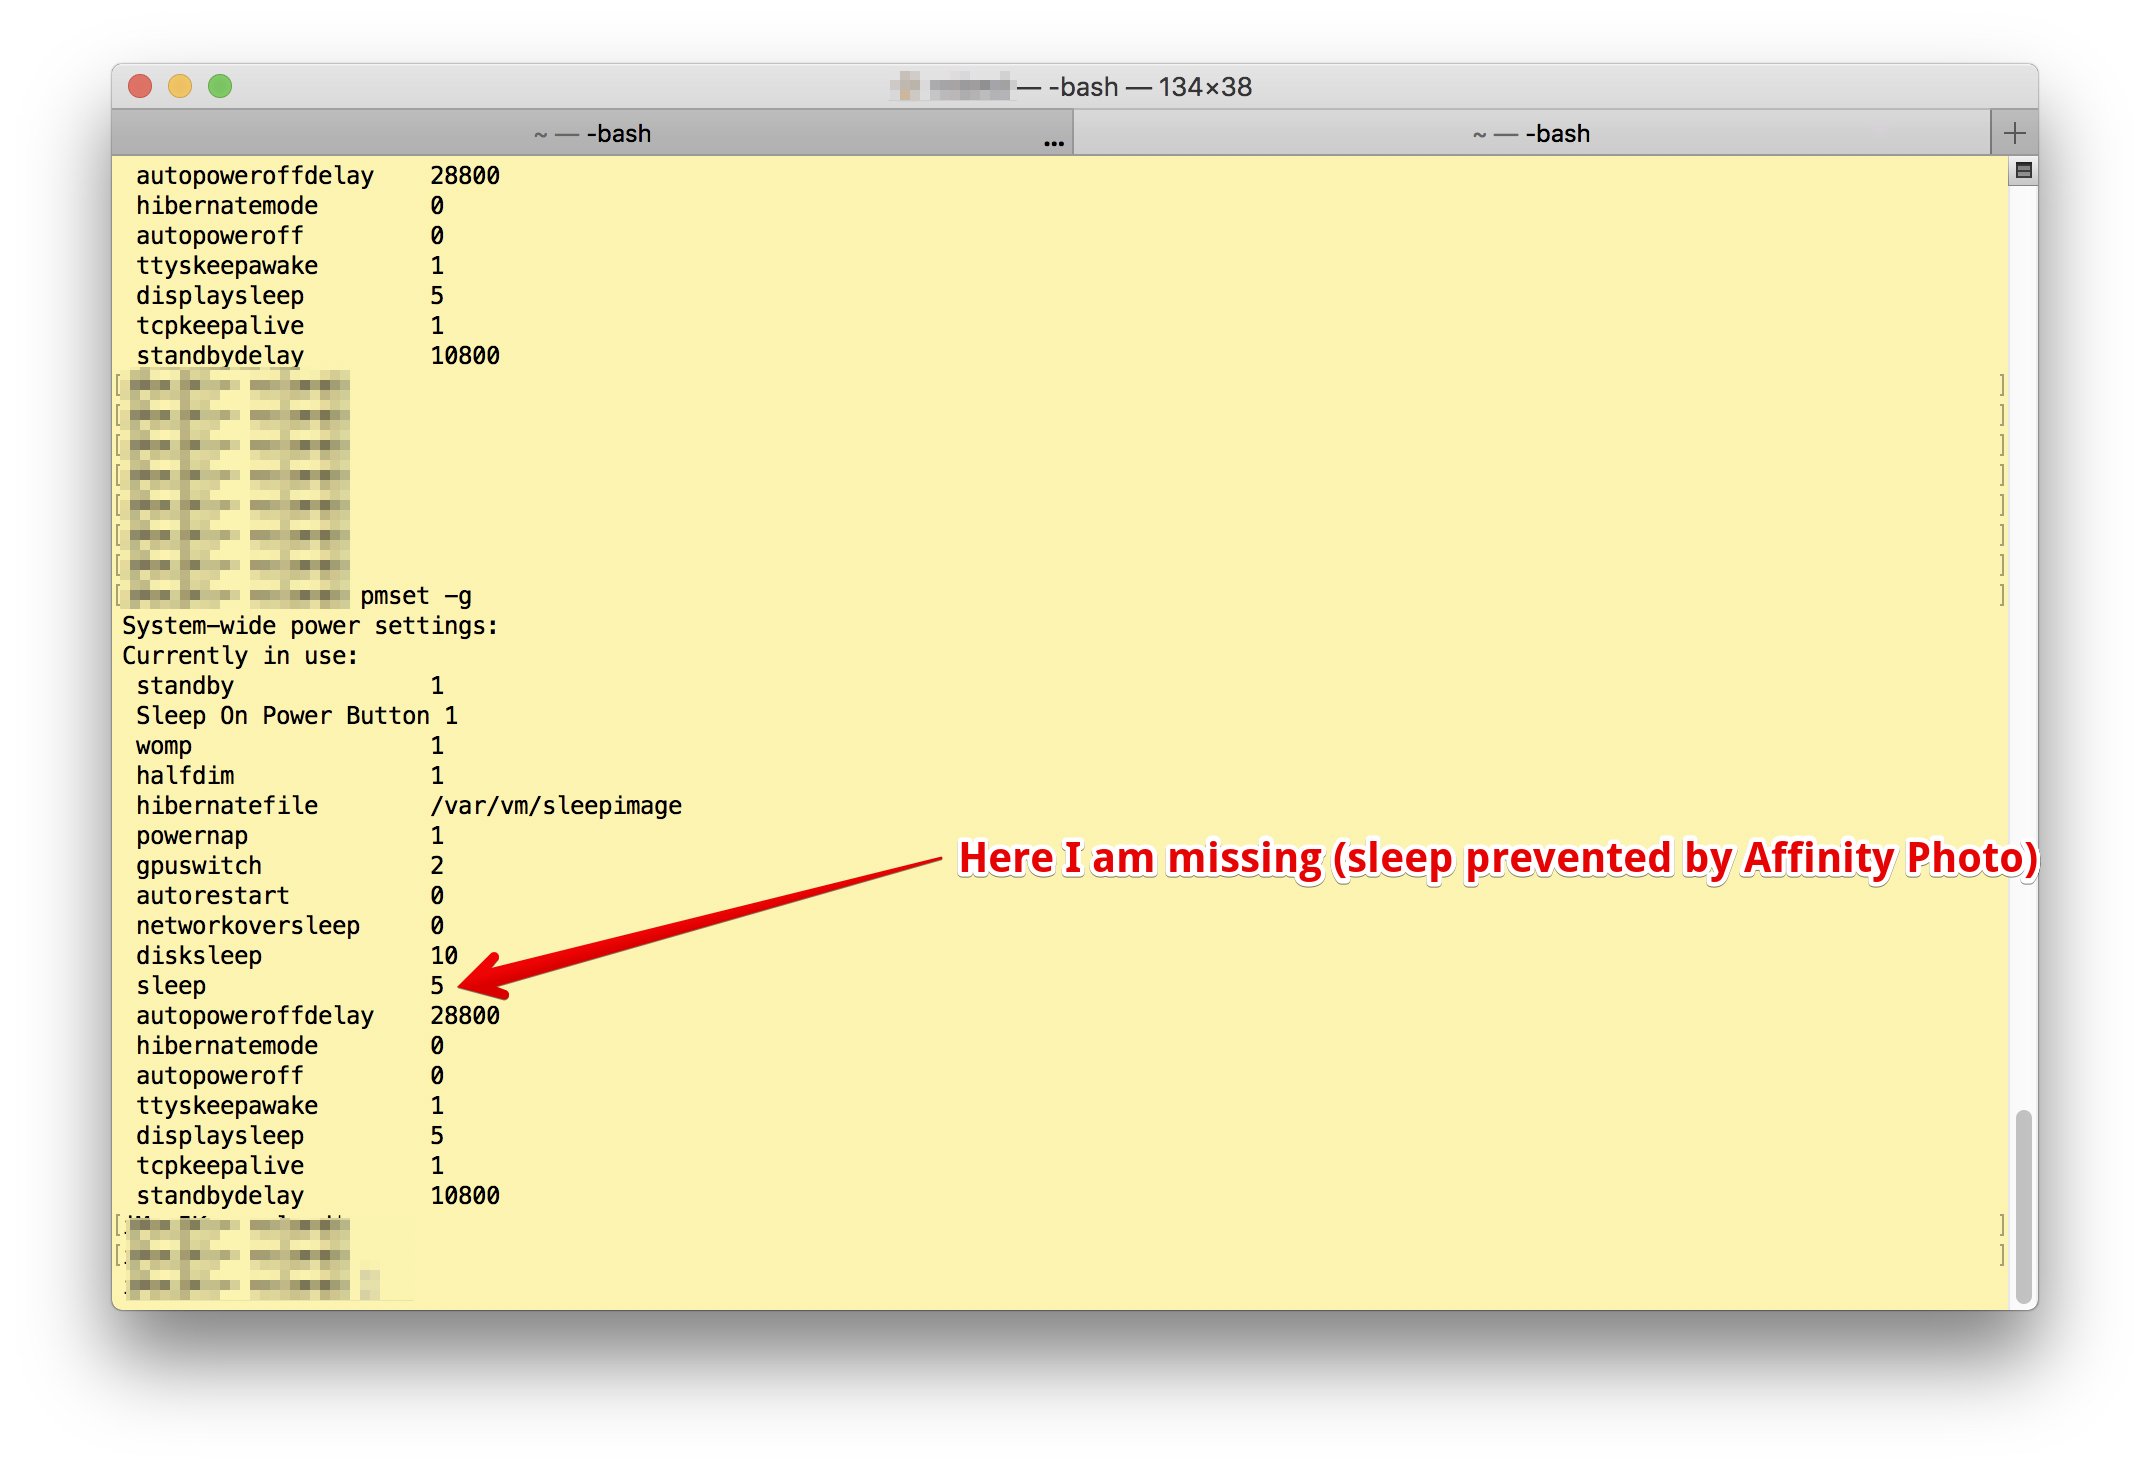The width and height of the screenshot is (2150, 1470).
Task: Open a new Terminal tab with the plus icon
Action: 2014,131
